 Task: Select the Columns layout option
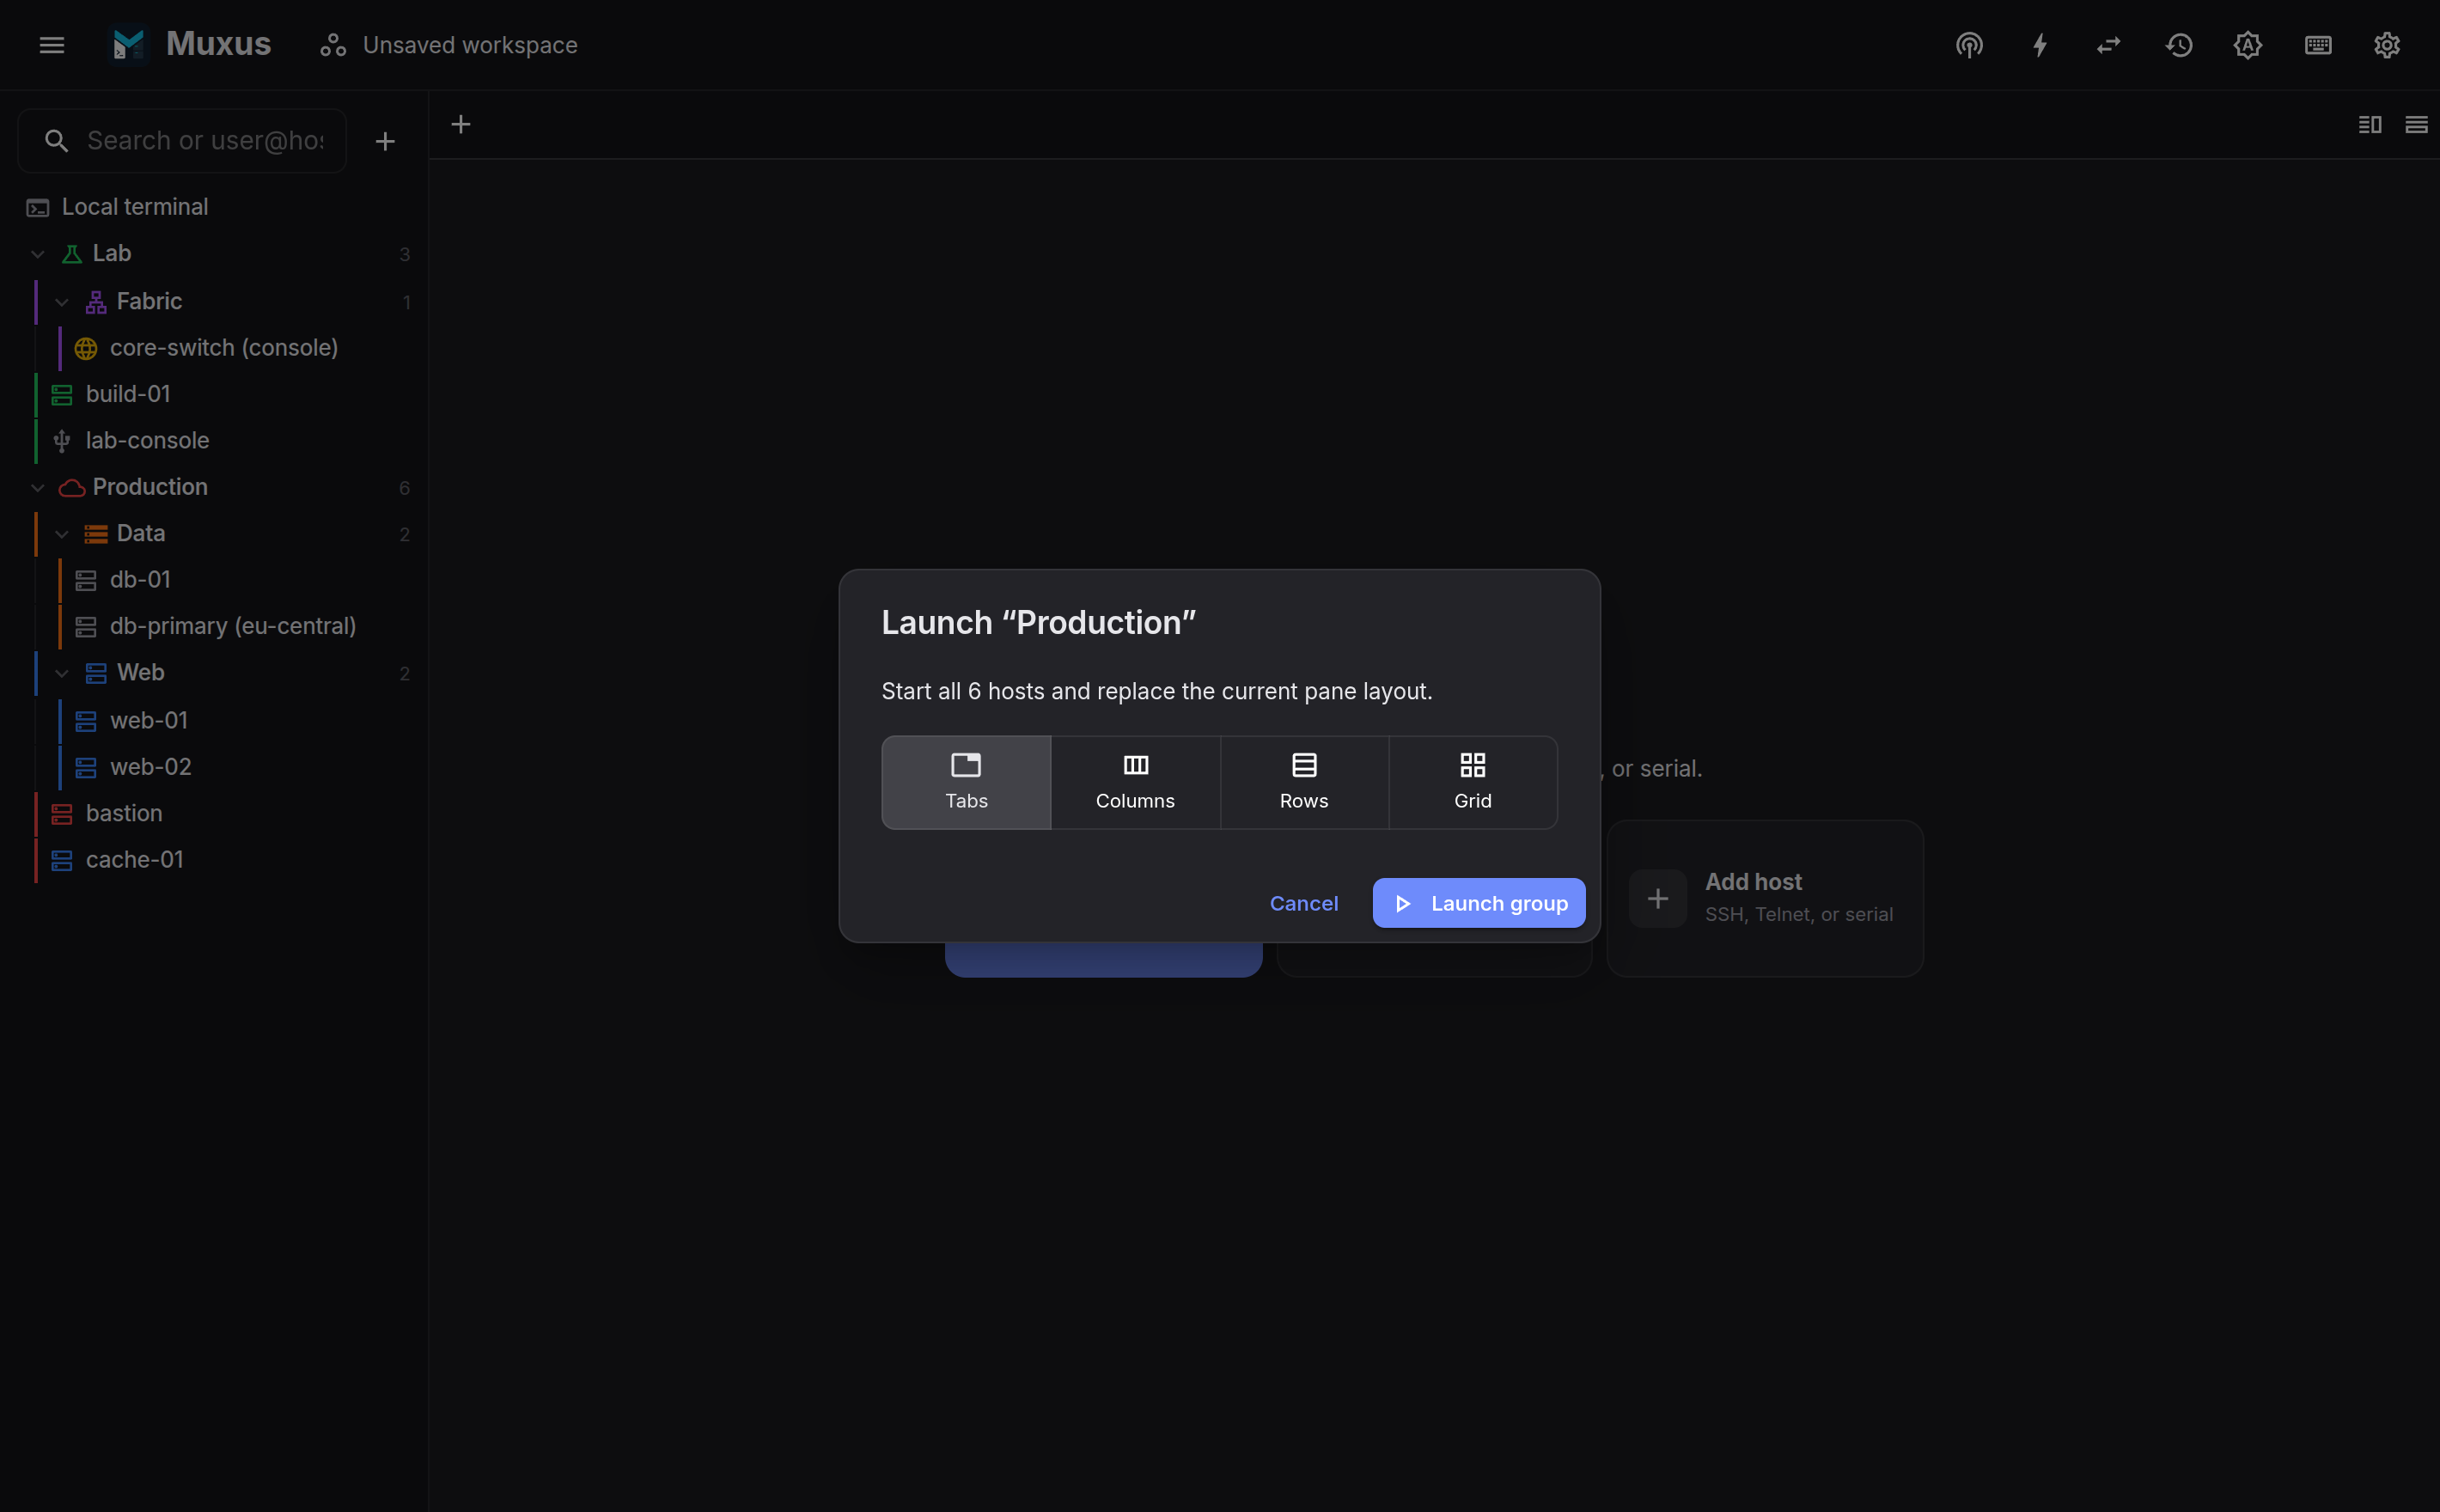click(x=1135, y=782)
